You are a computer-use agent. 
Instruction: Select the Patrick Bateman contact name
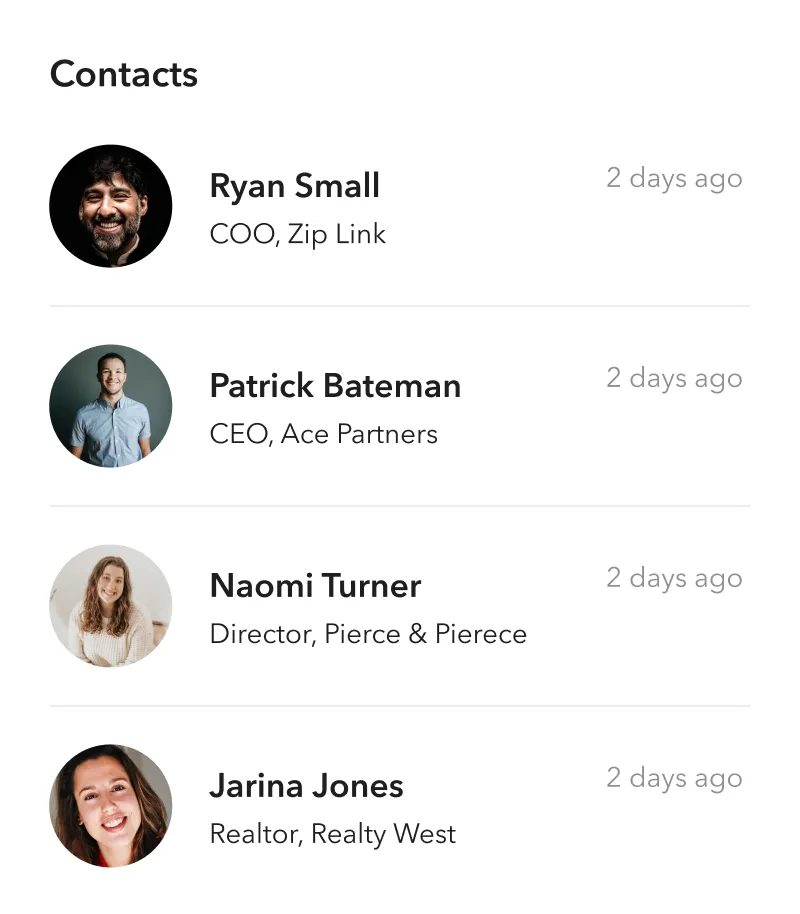pos(335,386)
